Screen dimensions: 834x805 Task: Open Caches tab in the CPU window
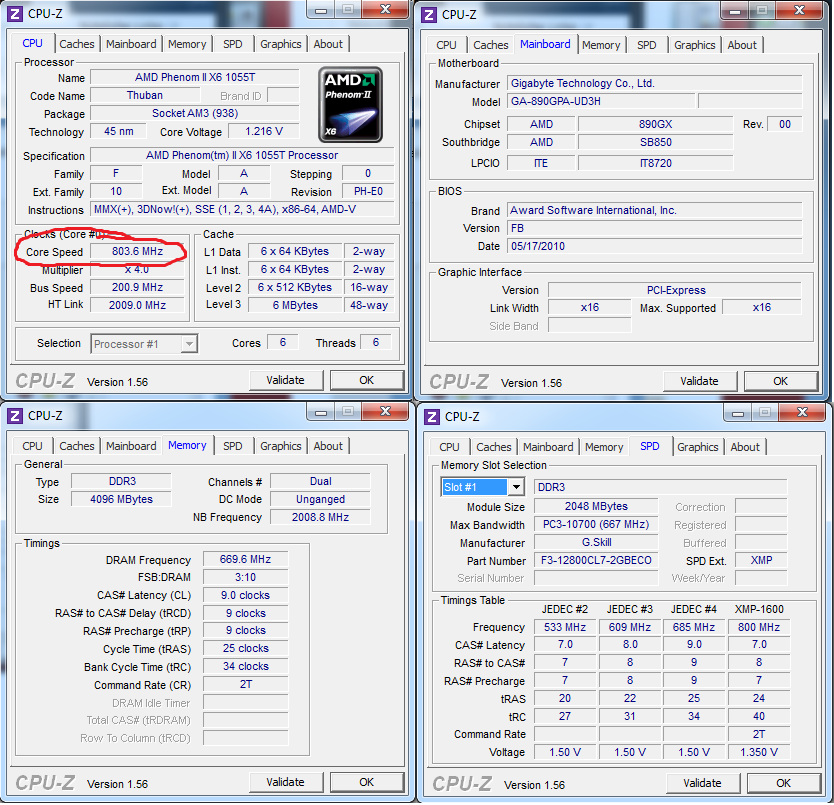[77, 44]
